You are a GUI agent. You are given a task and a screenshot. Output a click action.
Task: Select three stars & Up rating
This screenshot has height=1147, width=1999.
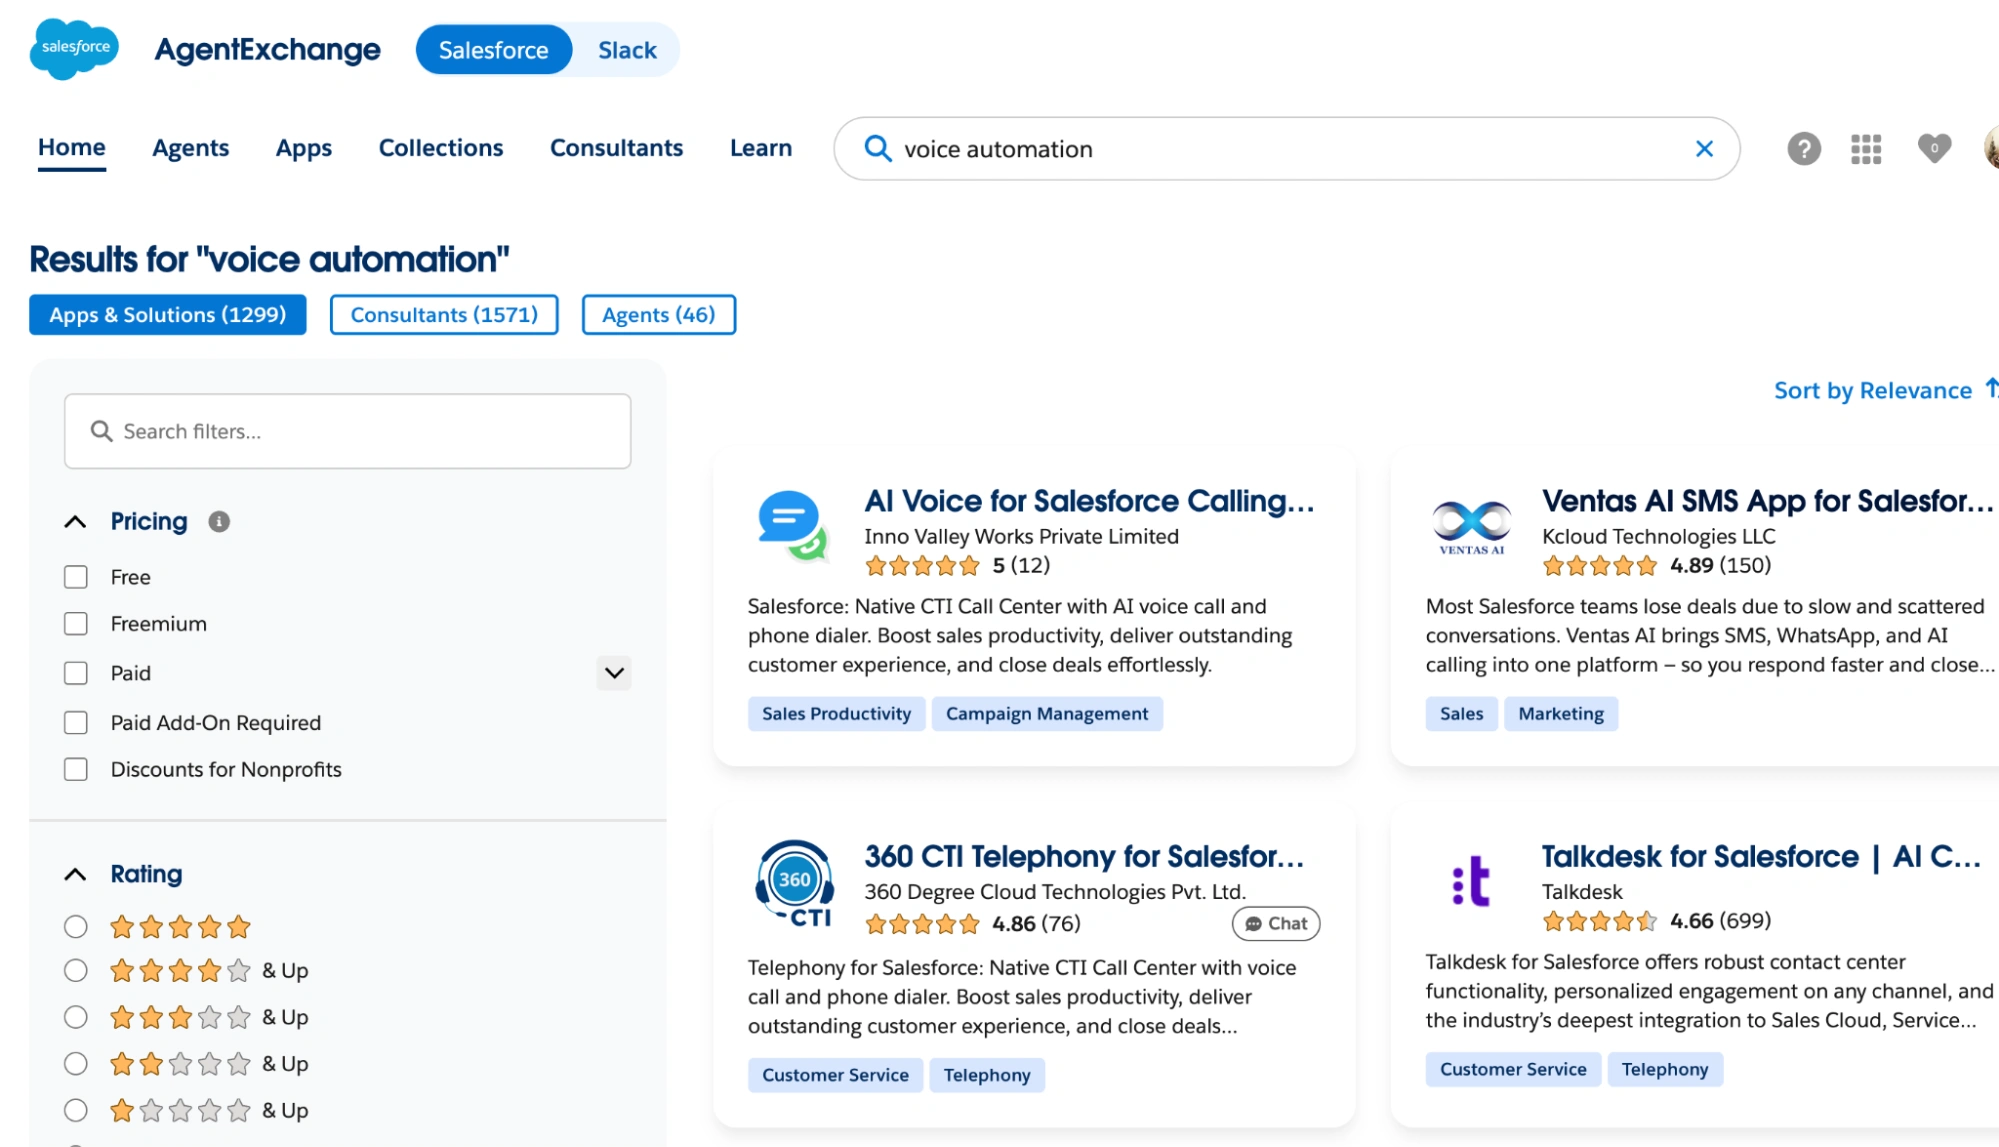pos(76,1017)
